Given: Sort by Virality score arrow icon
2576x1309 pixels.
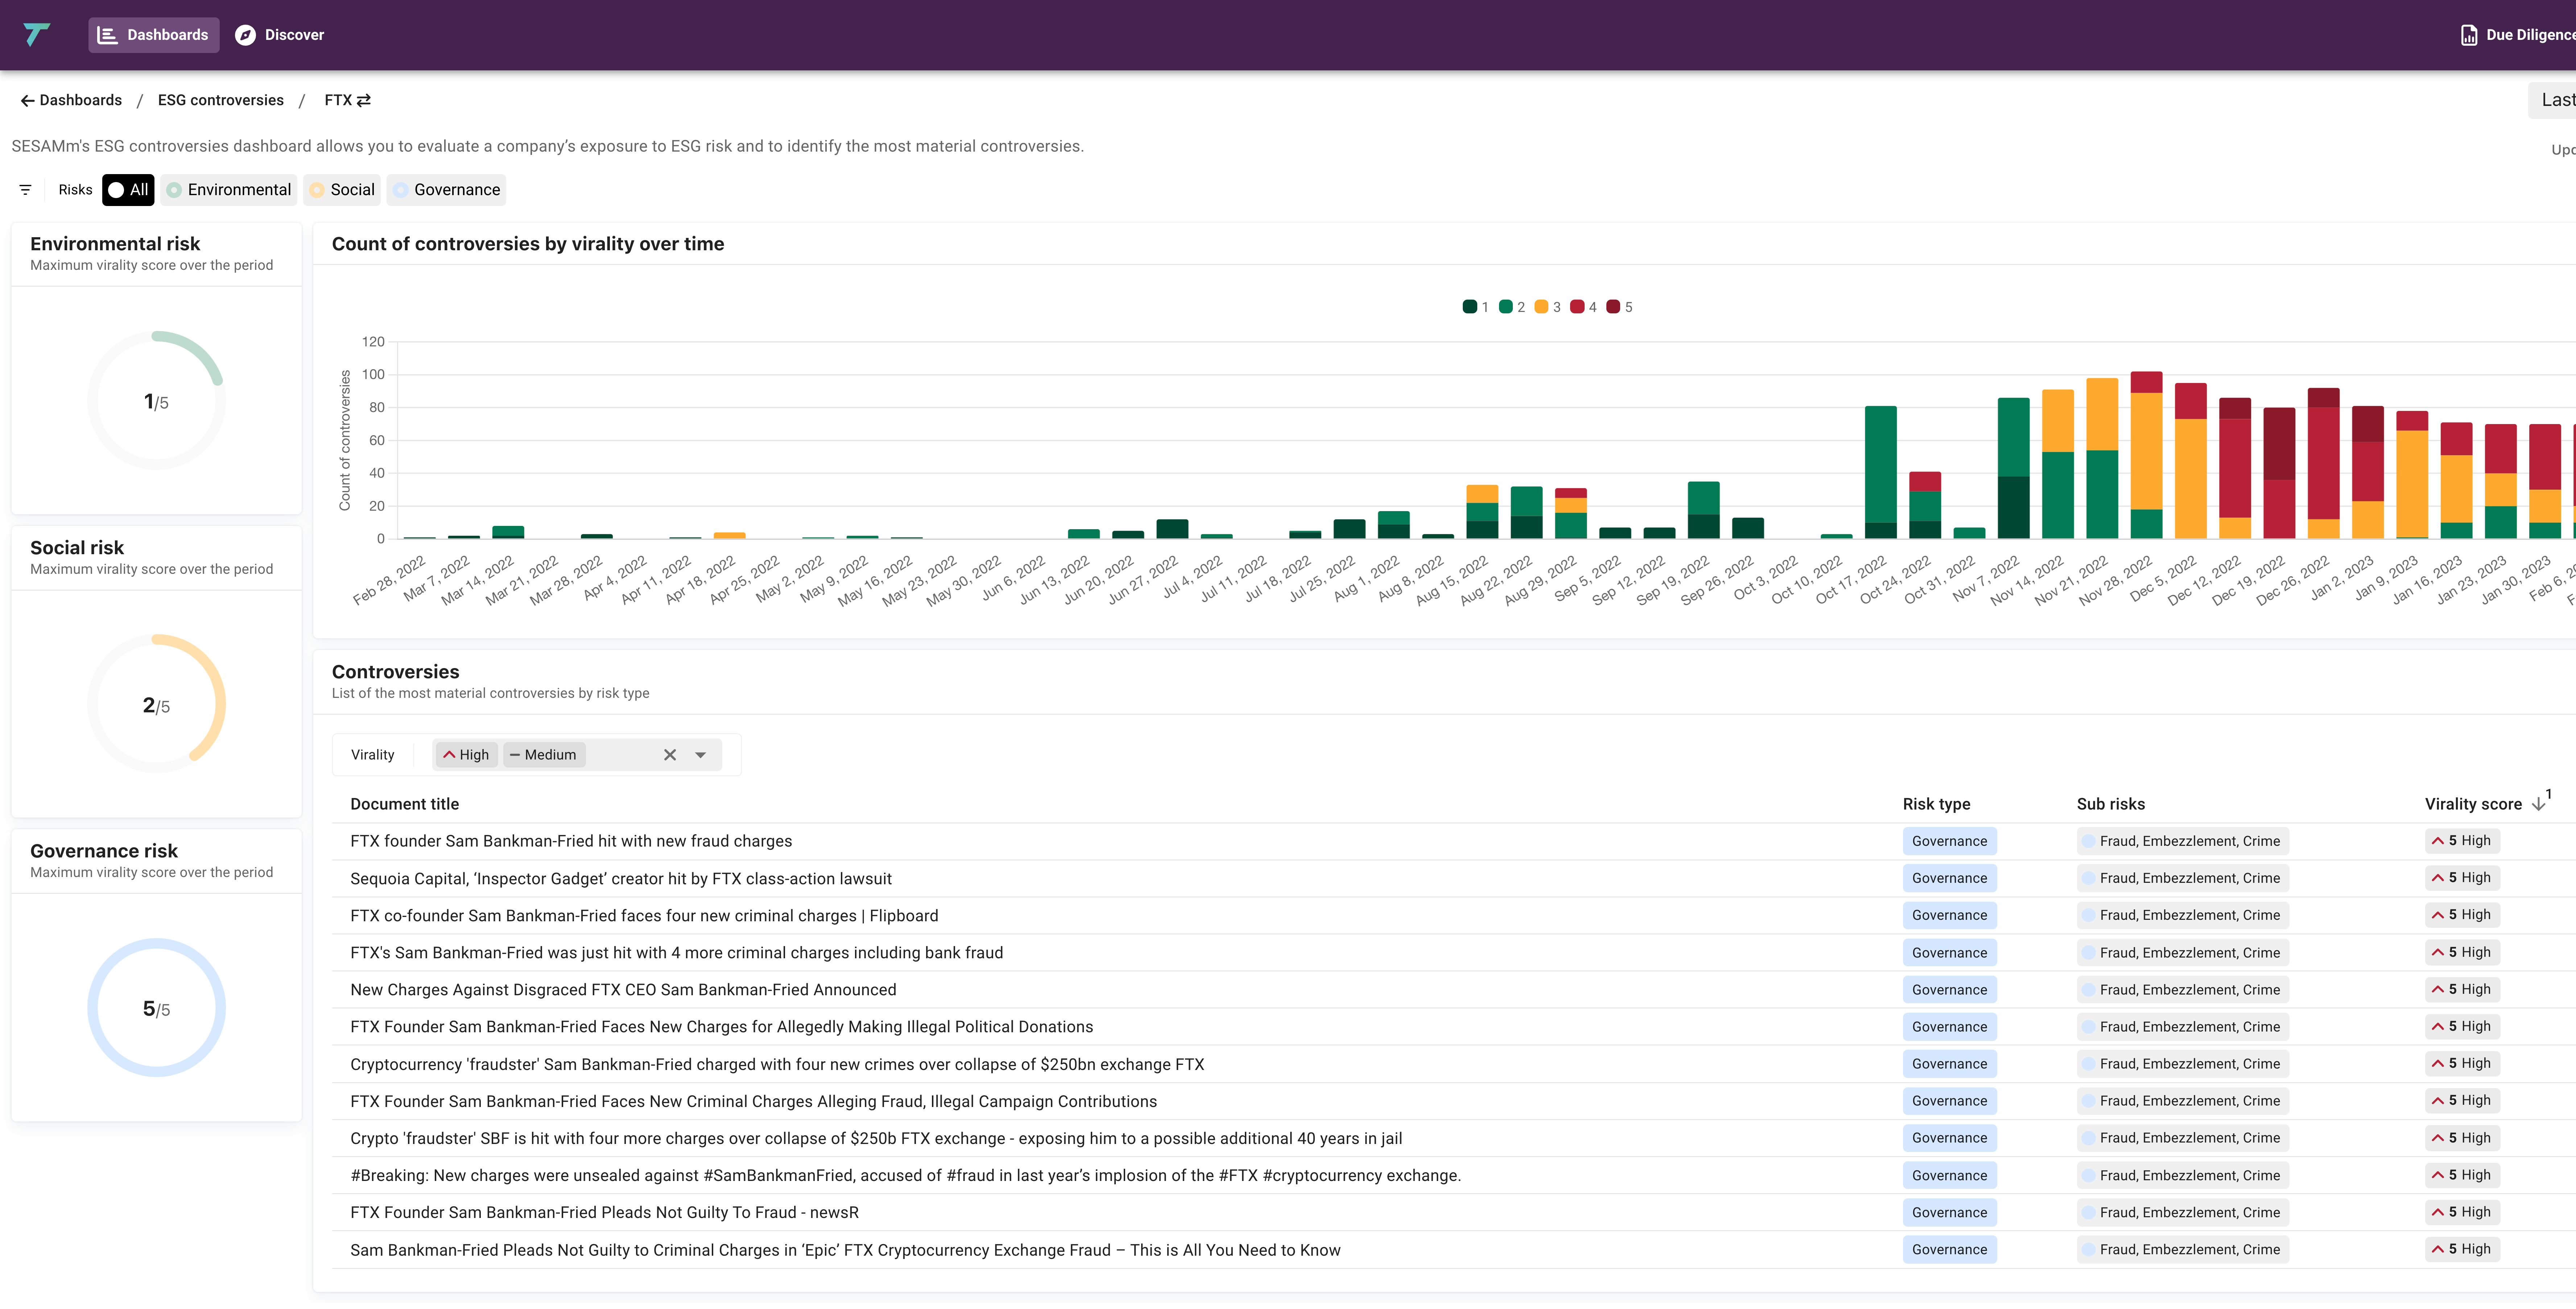Looking at the screenshot, I should 2538,804.
